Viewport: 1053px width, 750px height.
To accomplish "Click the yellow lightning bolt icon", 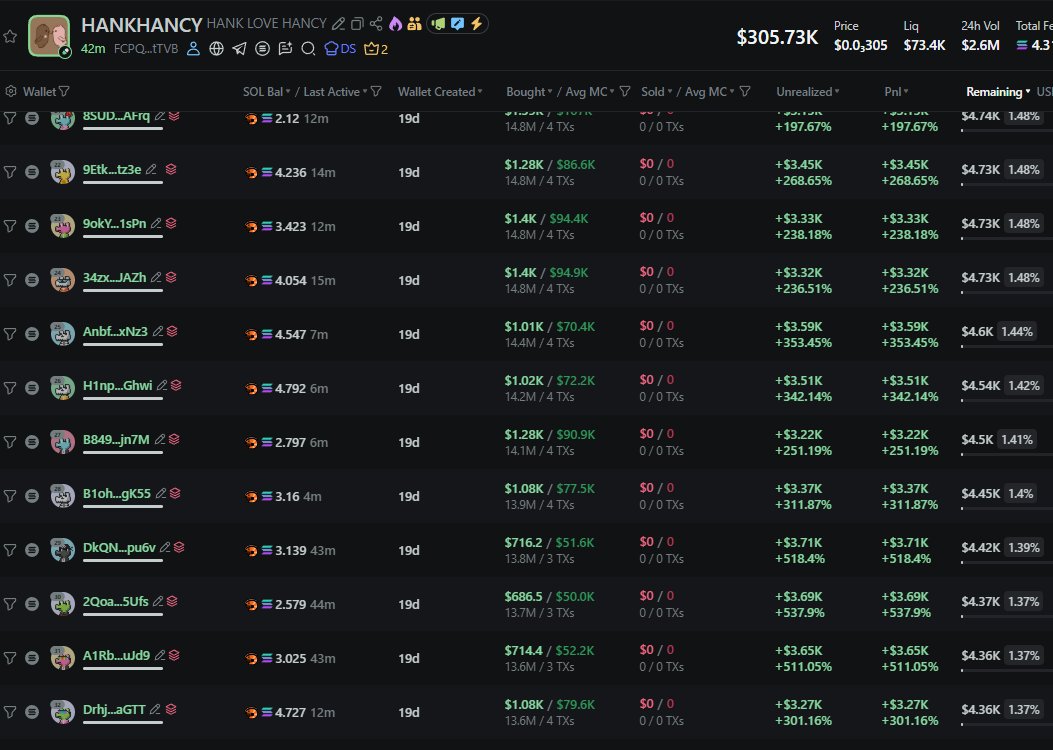I will coord(476,24).
